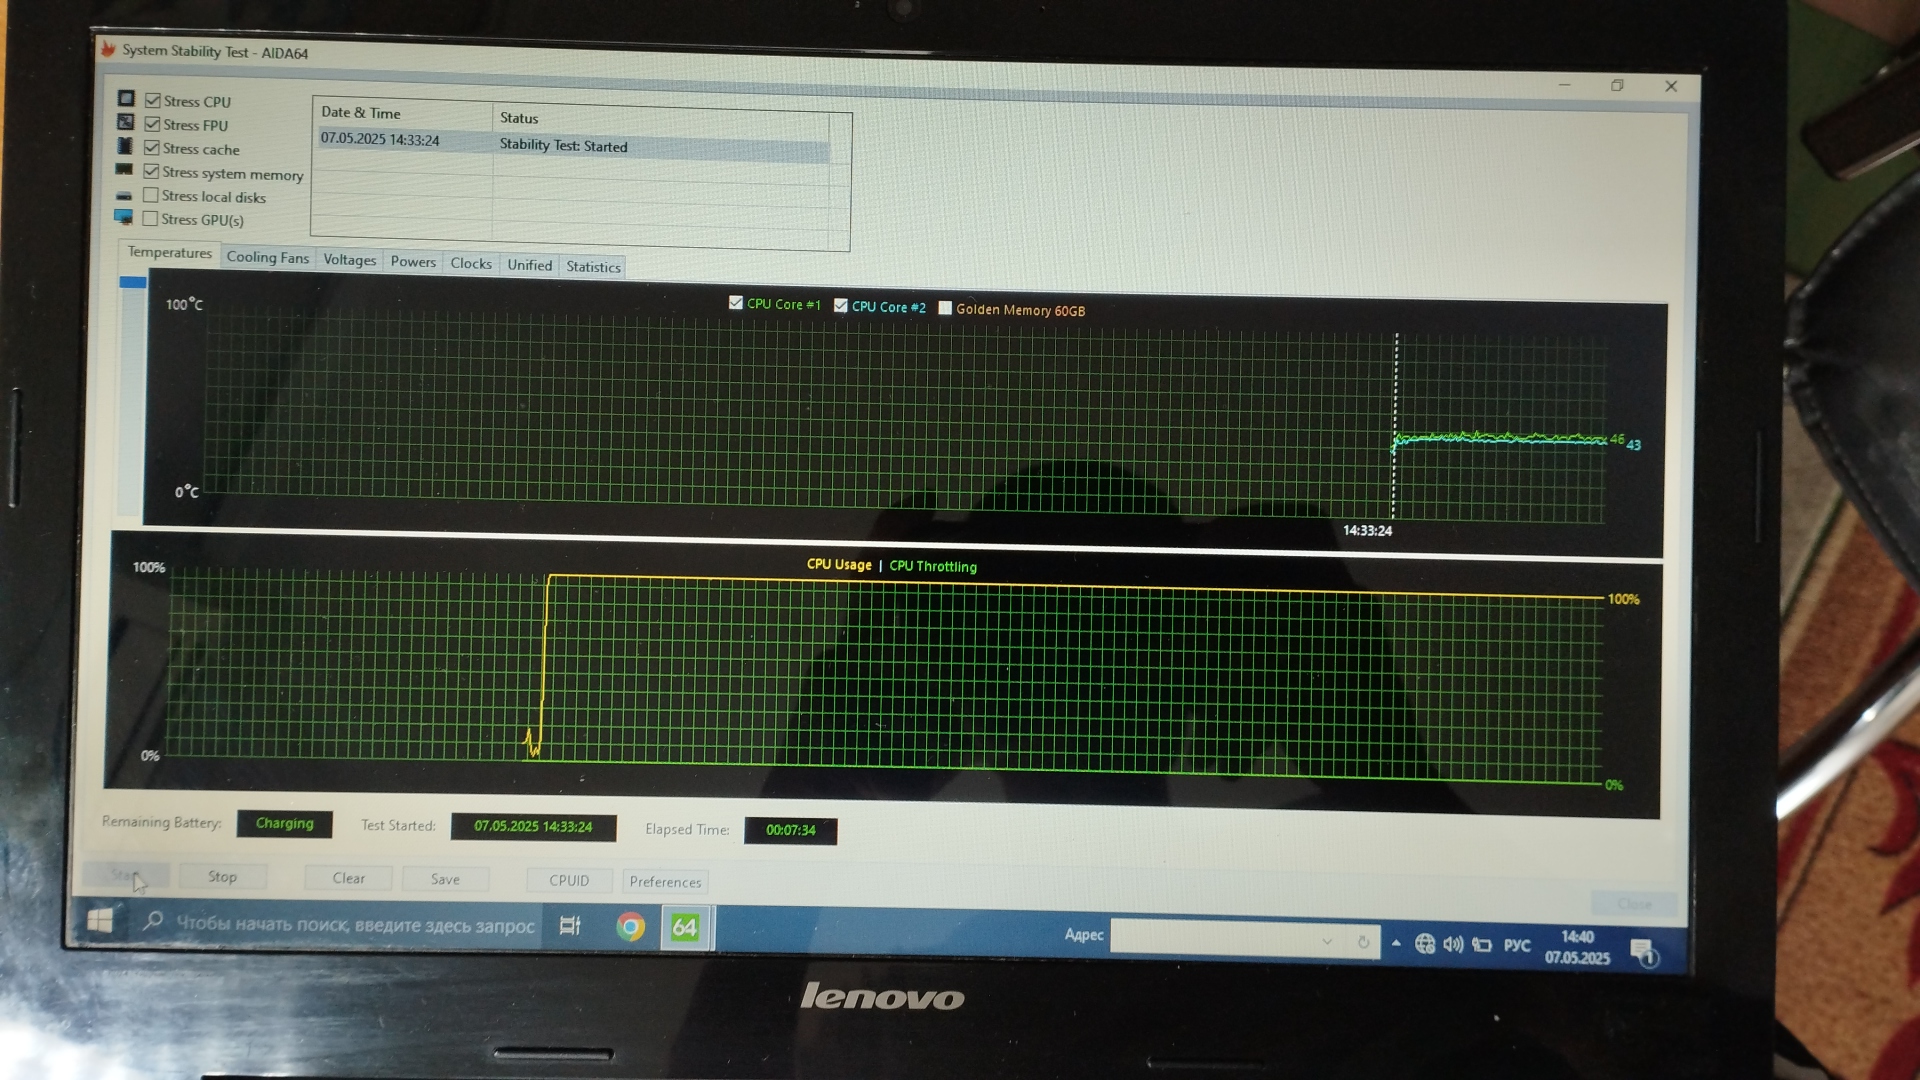
Task: Open volume control in system tray
Action: [x=1453, y=944]
